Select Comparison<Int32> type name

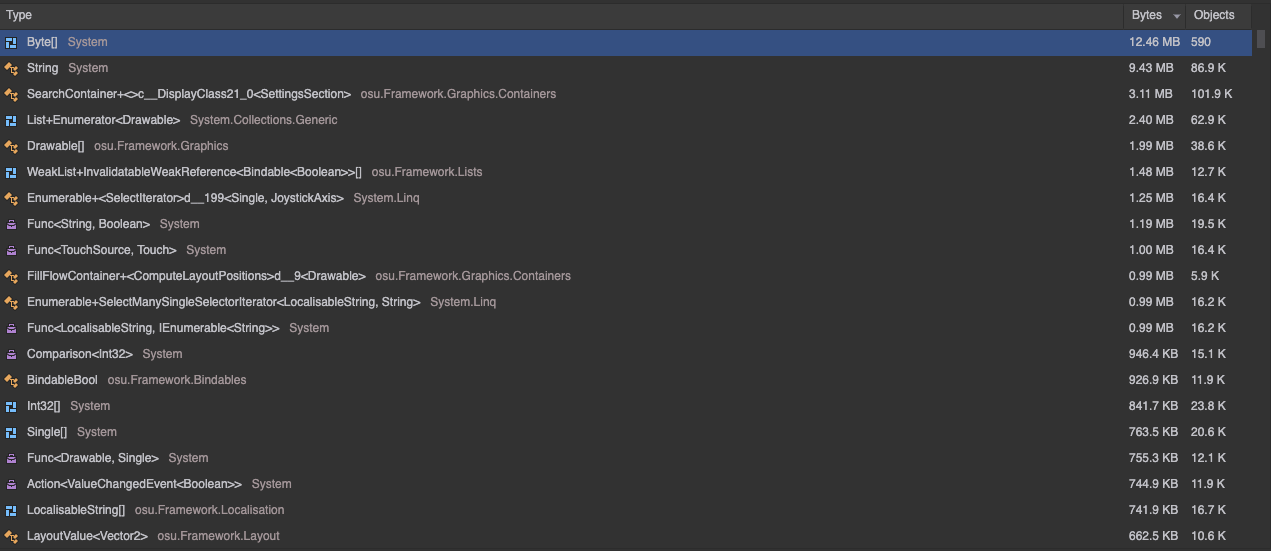coord(80,354)
